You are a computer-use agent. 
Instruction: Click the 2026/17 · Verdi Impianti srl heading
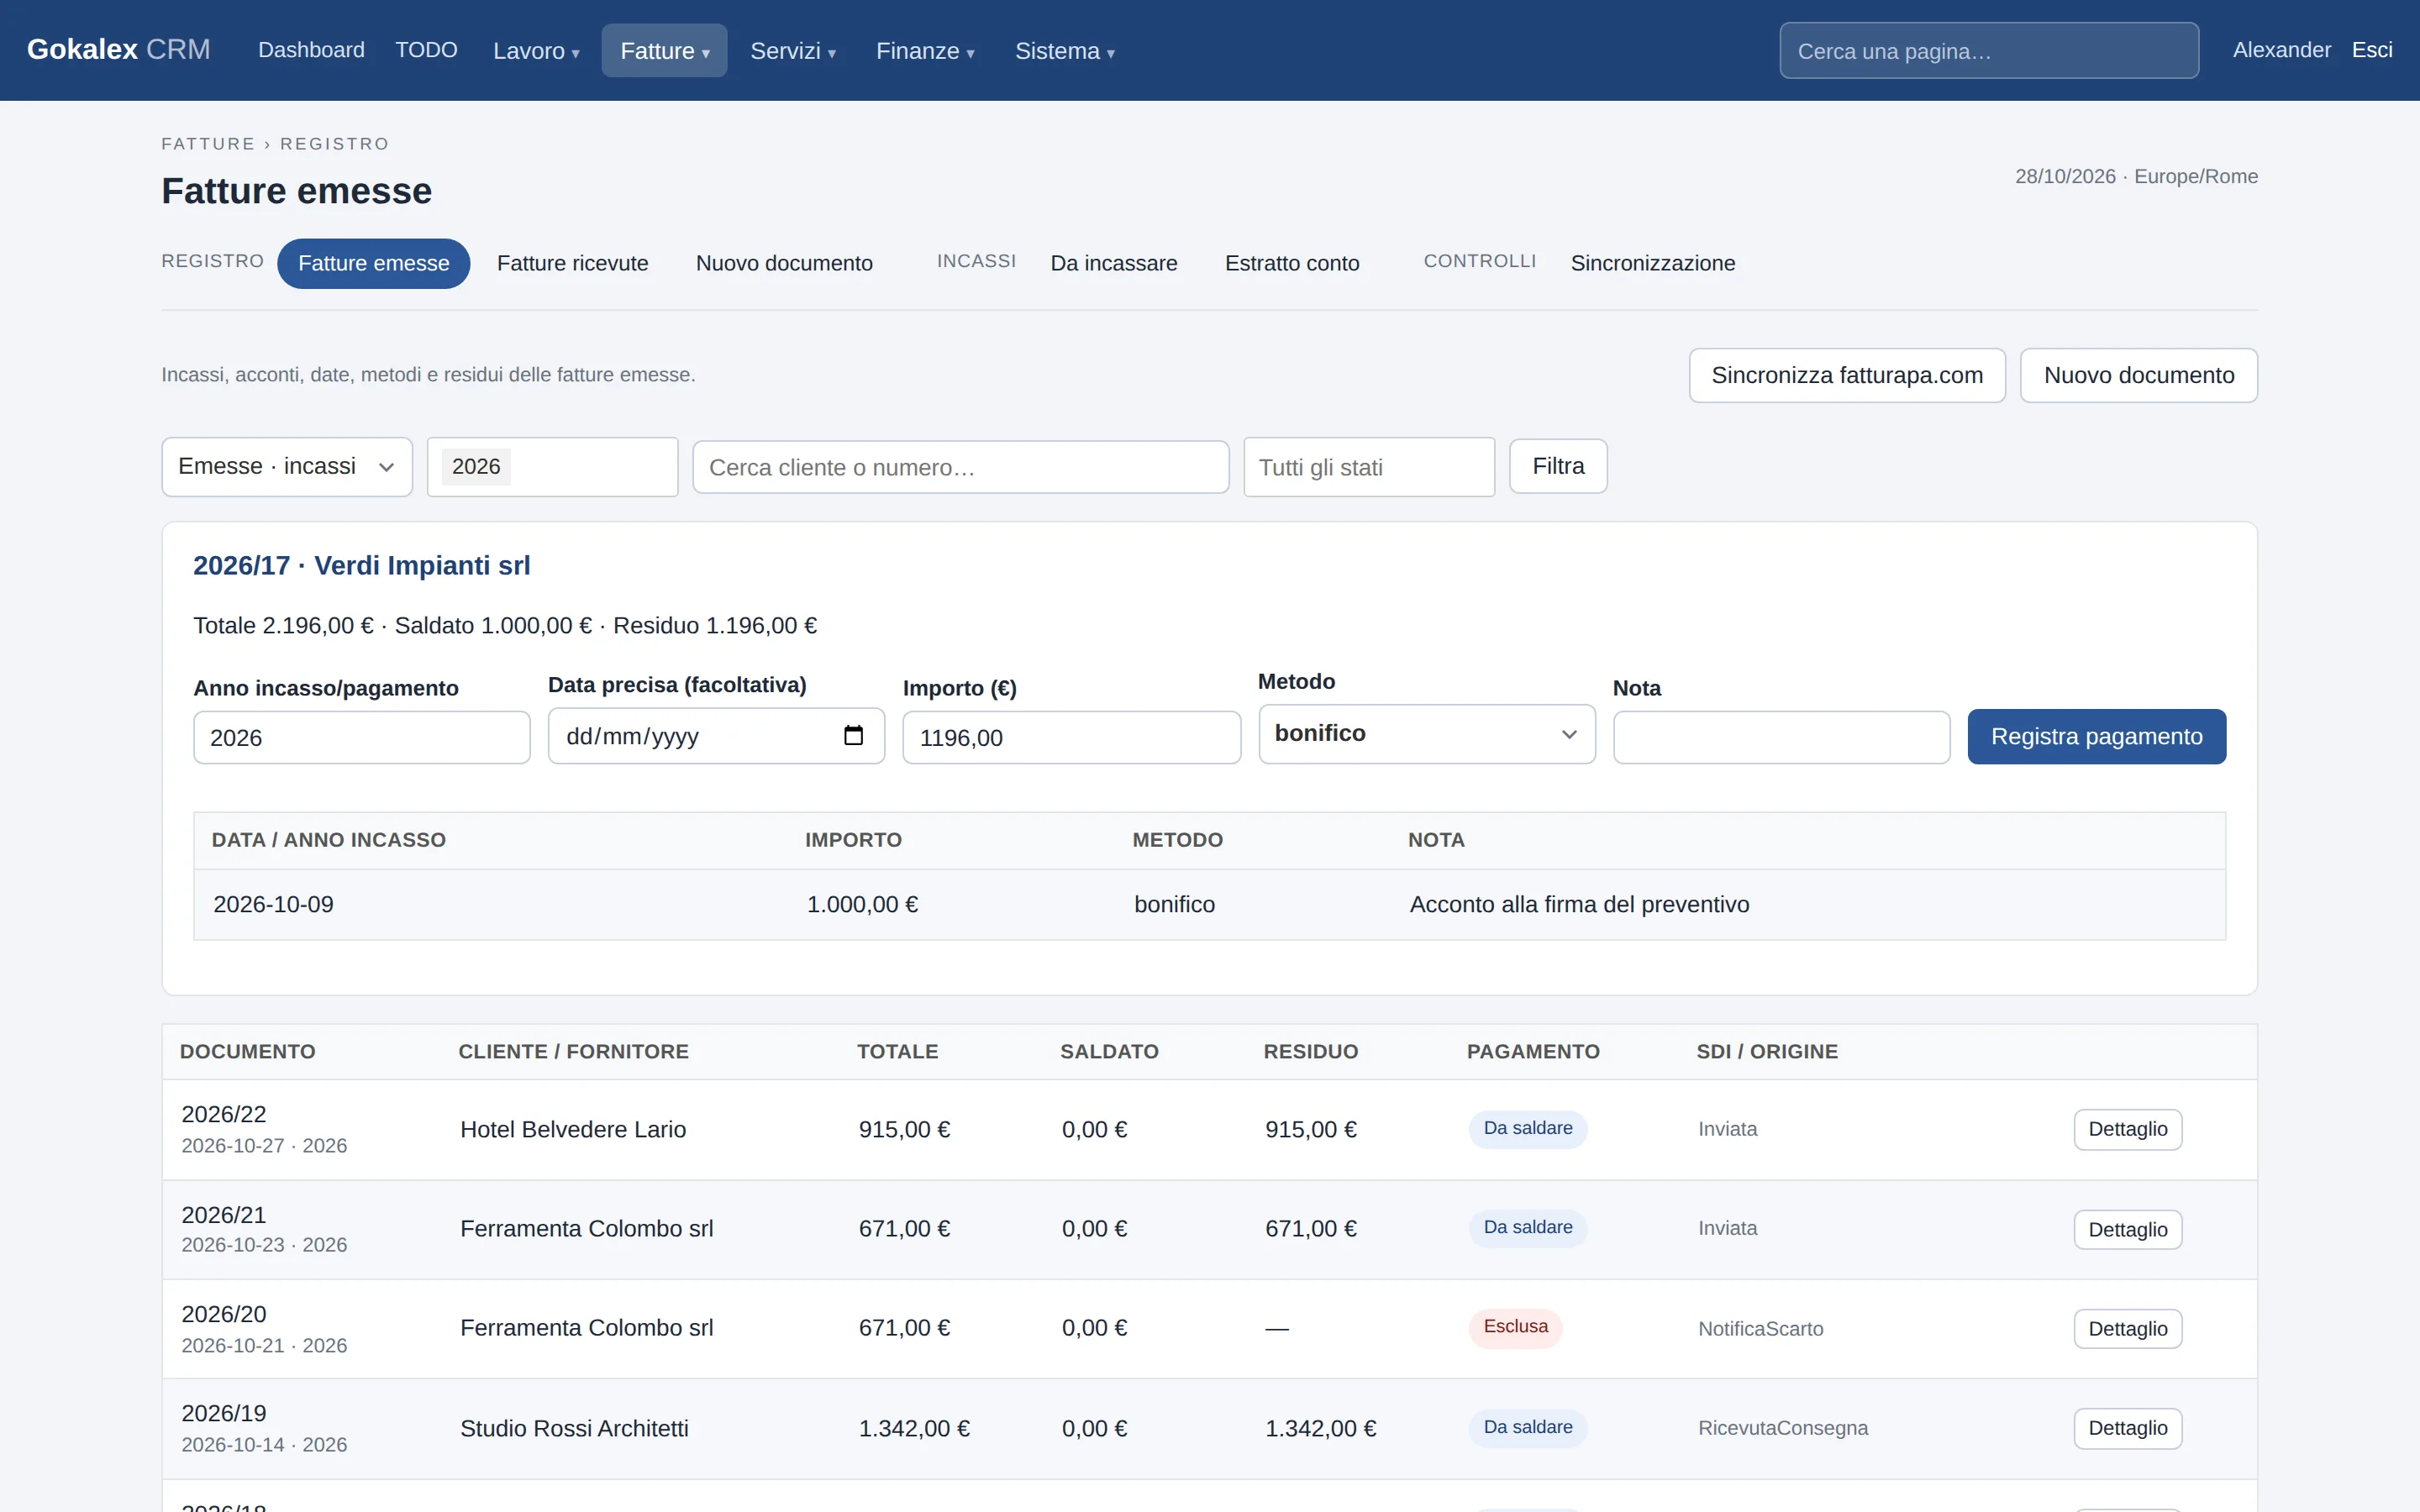click(x=361, y=565)
